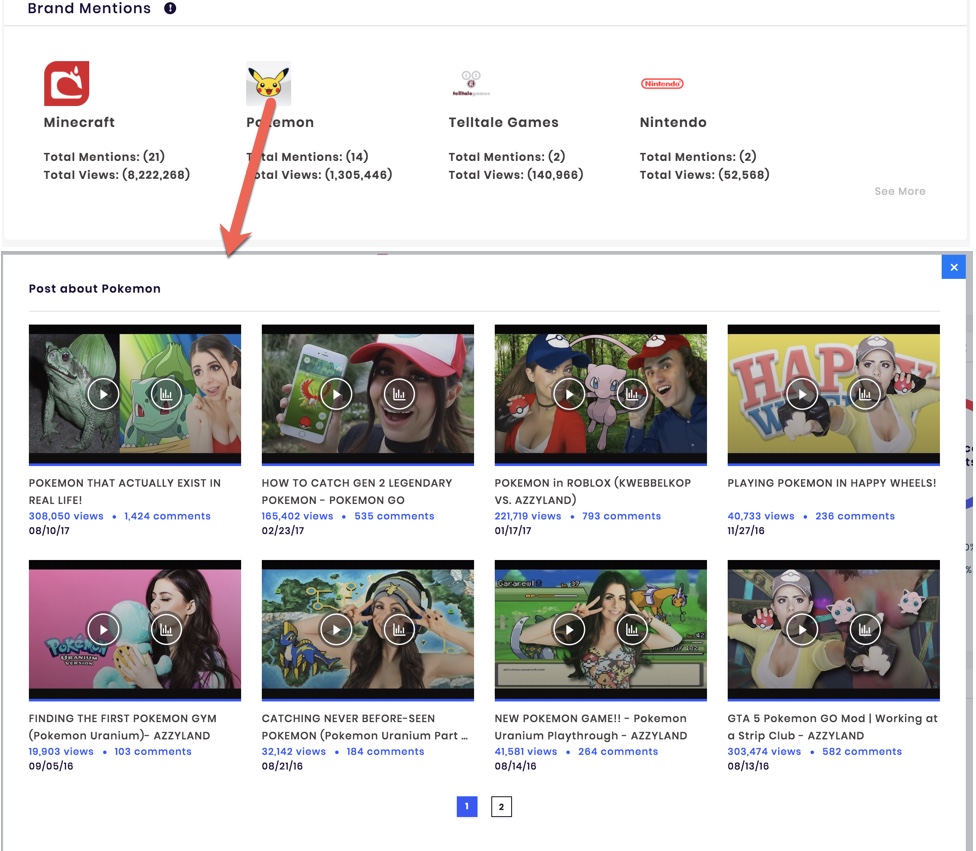Viewport: 976px width, 851px height.
Task: Select the Nintendo brand name
Action: (673, 122)
